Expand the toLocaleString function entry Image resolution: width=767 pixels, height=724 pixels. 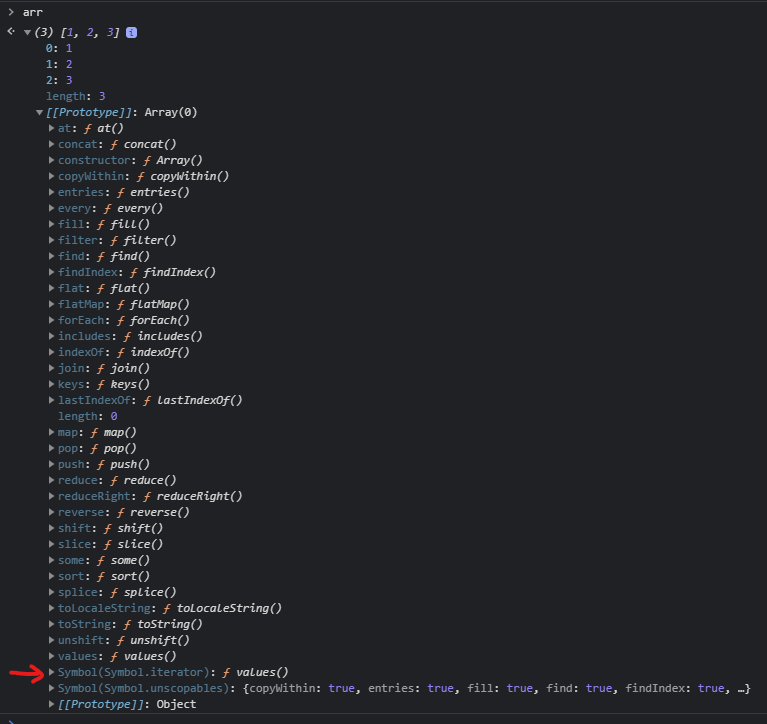(x=51, y=609)
